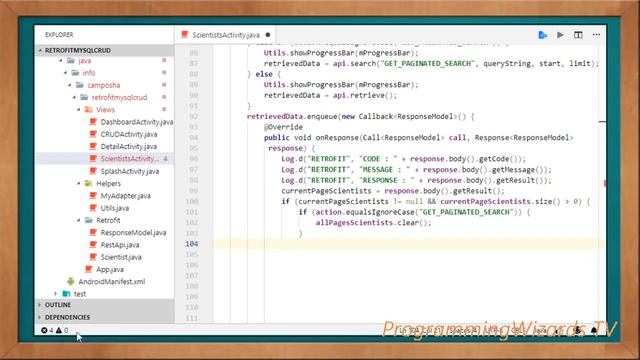Image resolution: width=640 pixels, height=360 pixels.
Task: Open the blue debug run icon in editor toolbar
Action: tap(542, 35)
